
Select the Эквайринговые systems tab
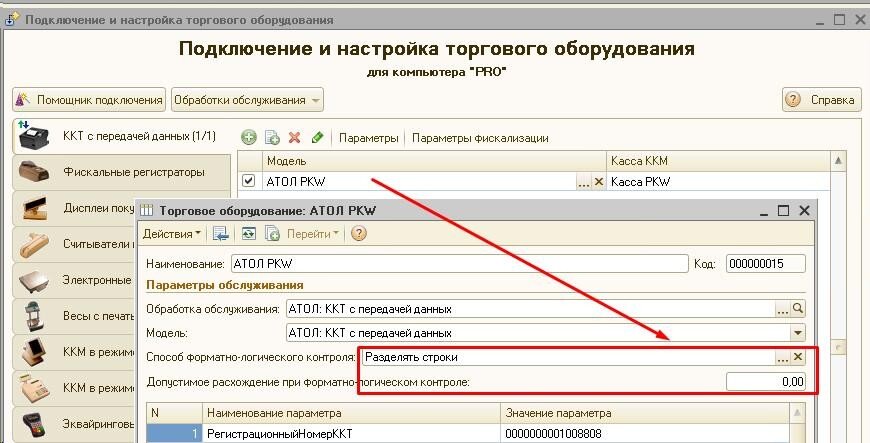(74, 424)
